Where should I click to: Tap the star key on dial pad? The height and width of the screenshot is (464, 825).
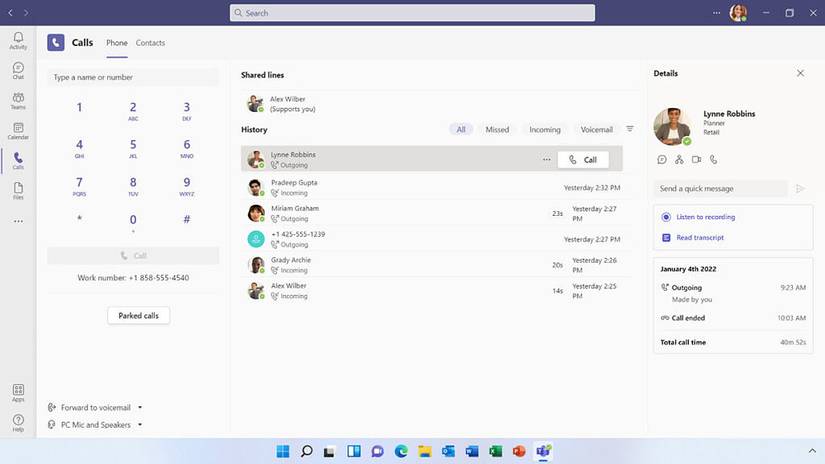[79, 219]
